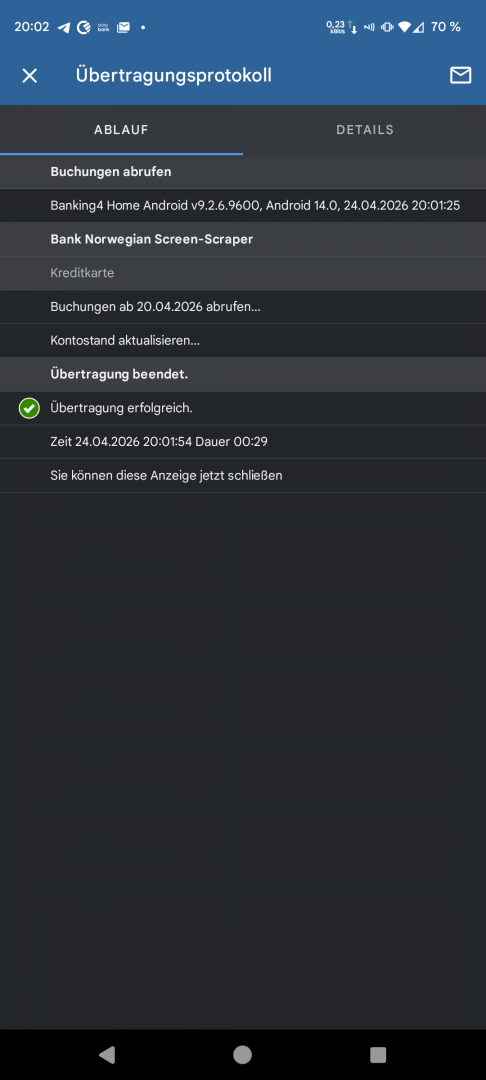Tap the Telegram notification icon in status bar
This screenshot has width=486, height=1080.
coord(64,28)
